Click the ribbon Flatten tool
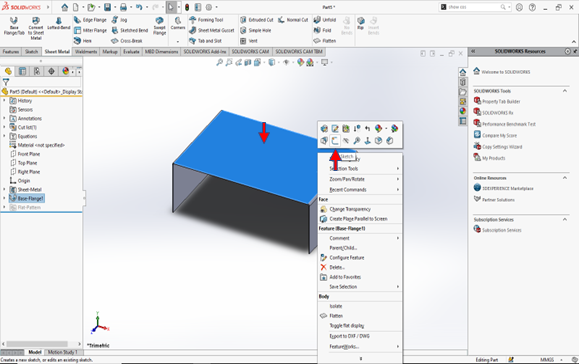This screenshot has width=579, height=364. (x=325, y=41)
